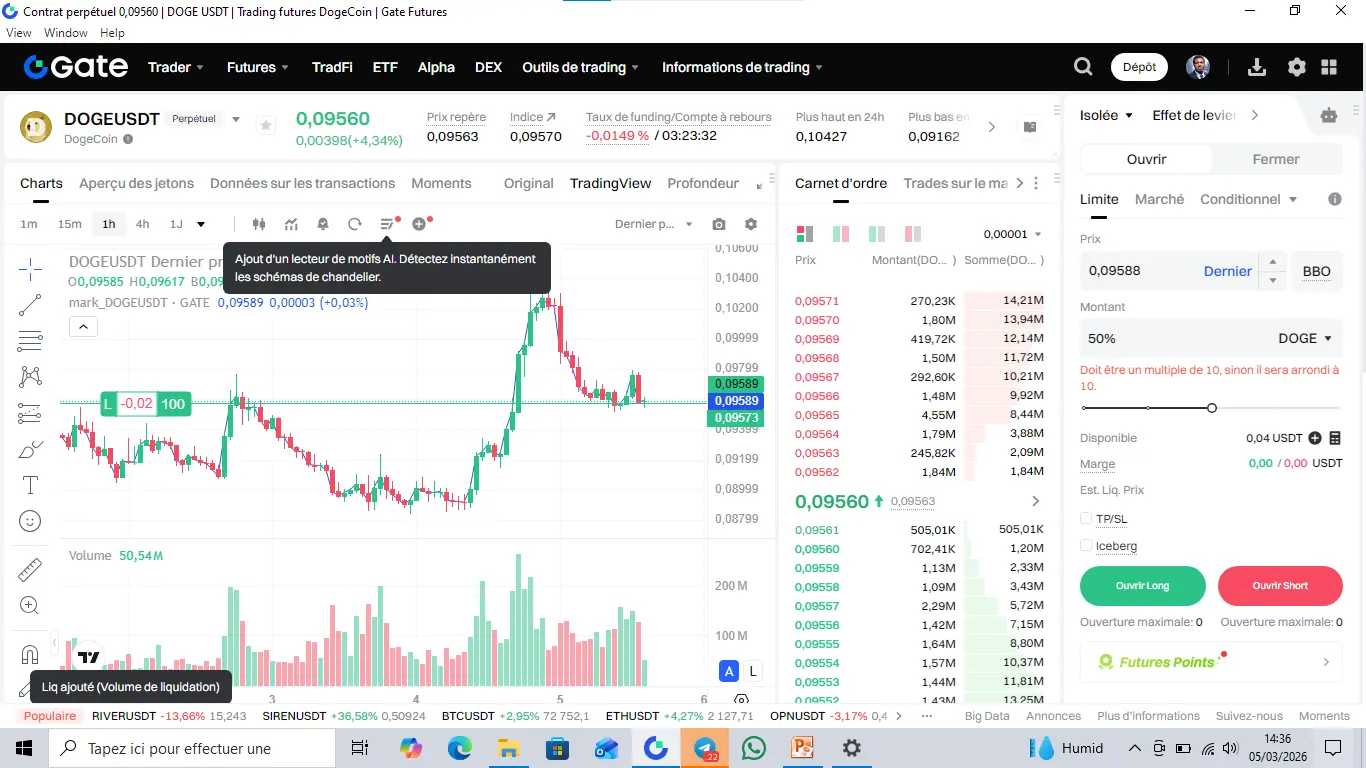Show both bids and asks order book view
1366x768 pixels.
[805, 234]
